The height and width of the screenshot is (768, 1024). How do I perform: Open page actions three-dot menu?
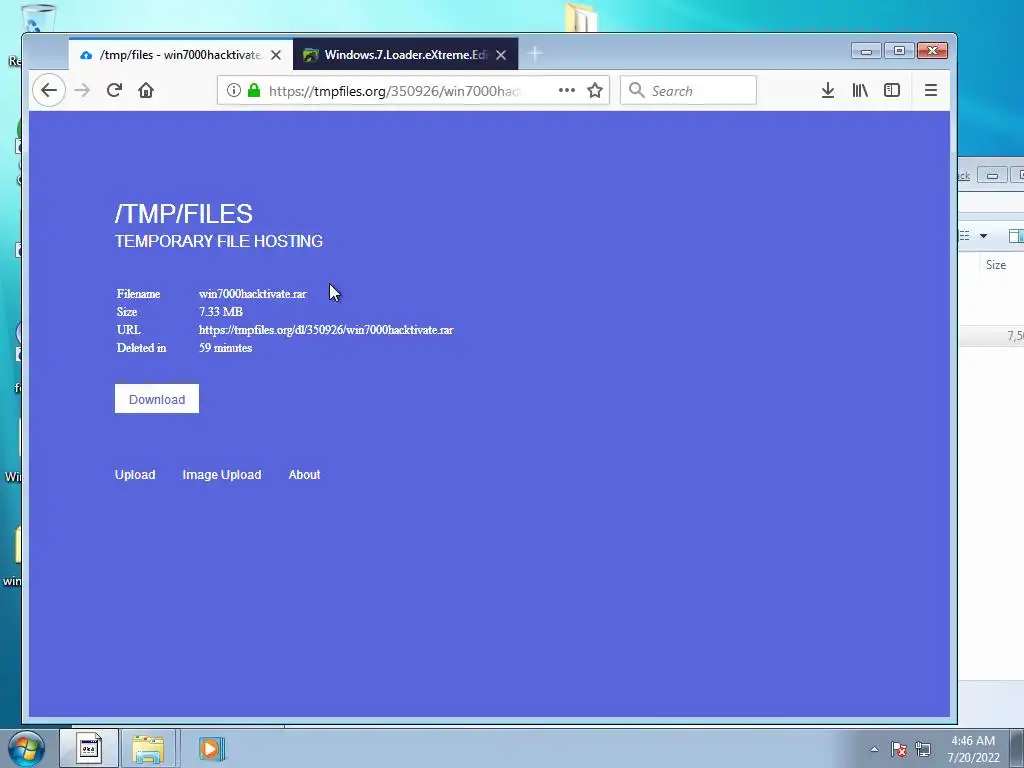point(567,90)
